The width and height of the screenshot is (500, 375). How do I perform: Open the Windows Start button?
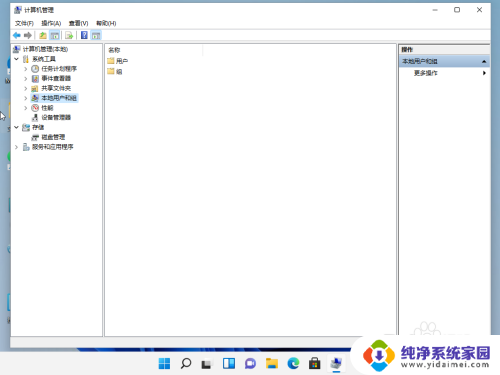164,363
